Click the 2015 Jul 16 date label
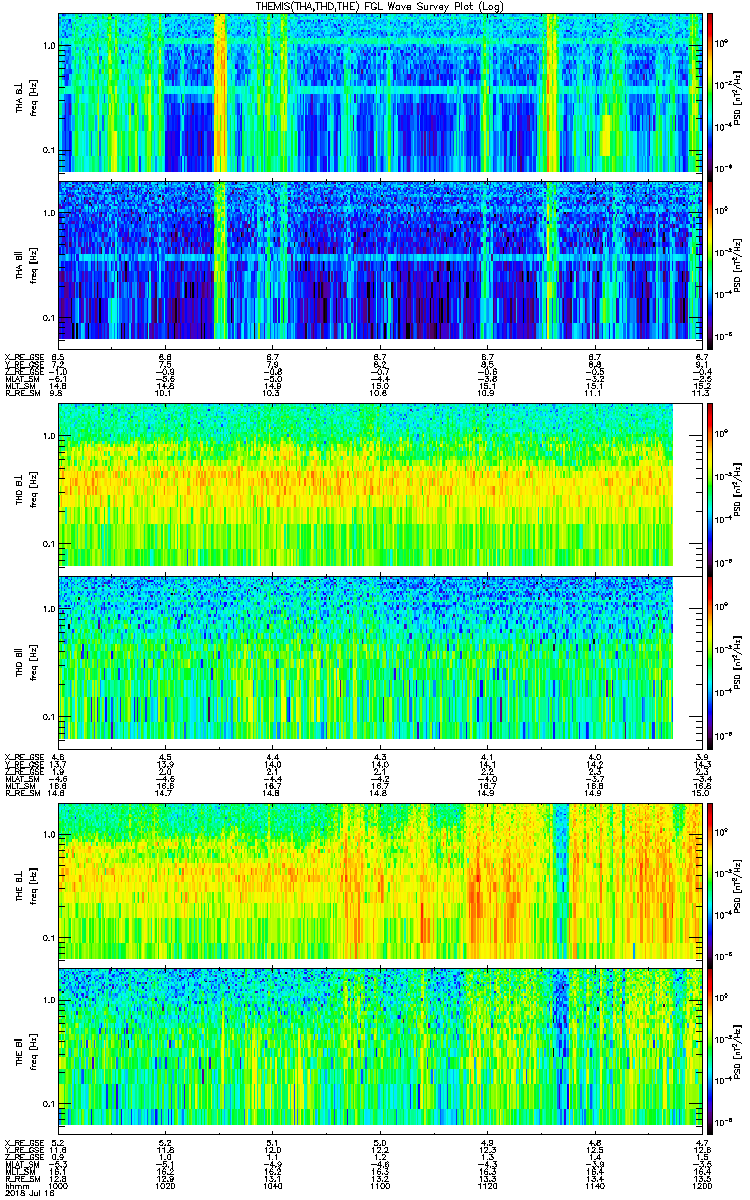 click(26, 1193)
